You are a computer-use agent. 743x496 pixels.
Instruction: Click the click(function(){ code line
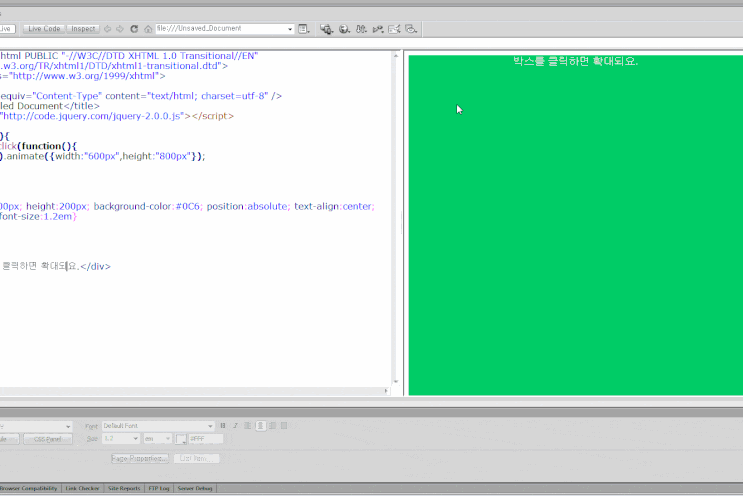click(38, 146)
